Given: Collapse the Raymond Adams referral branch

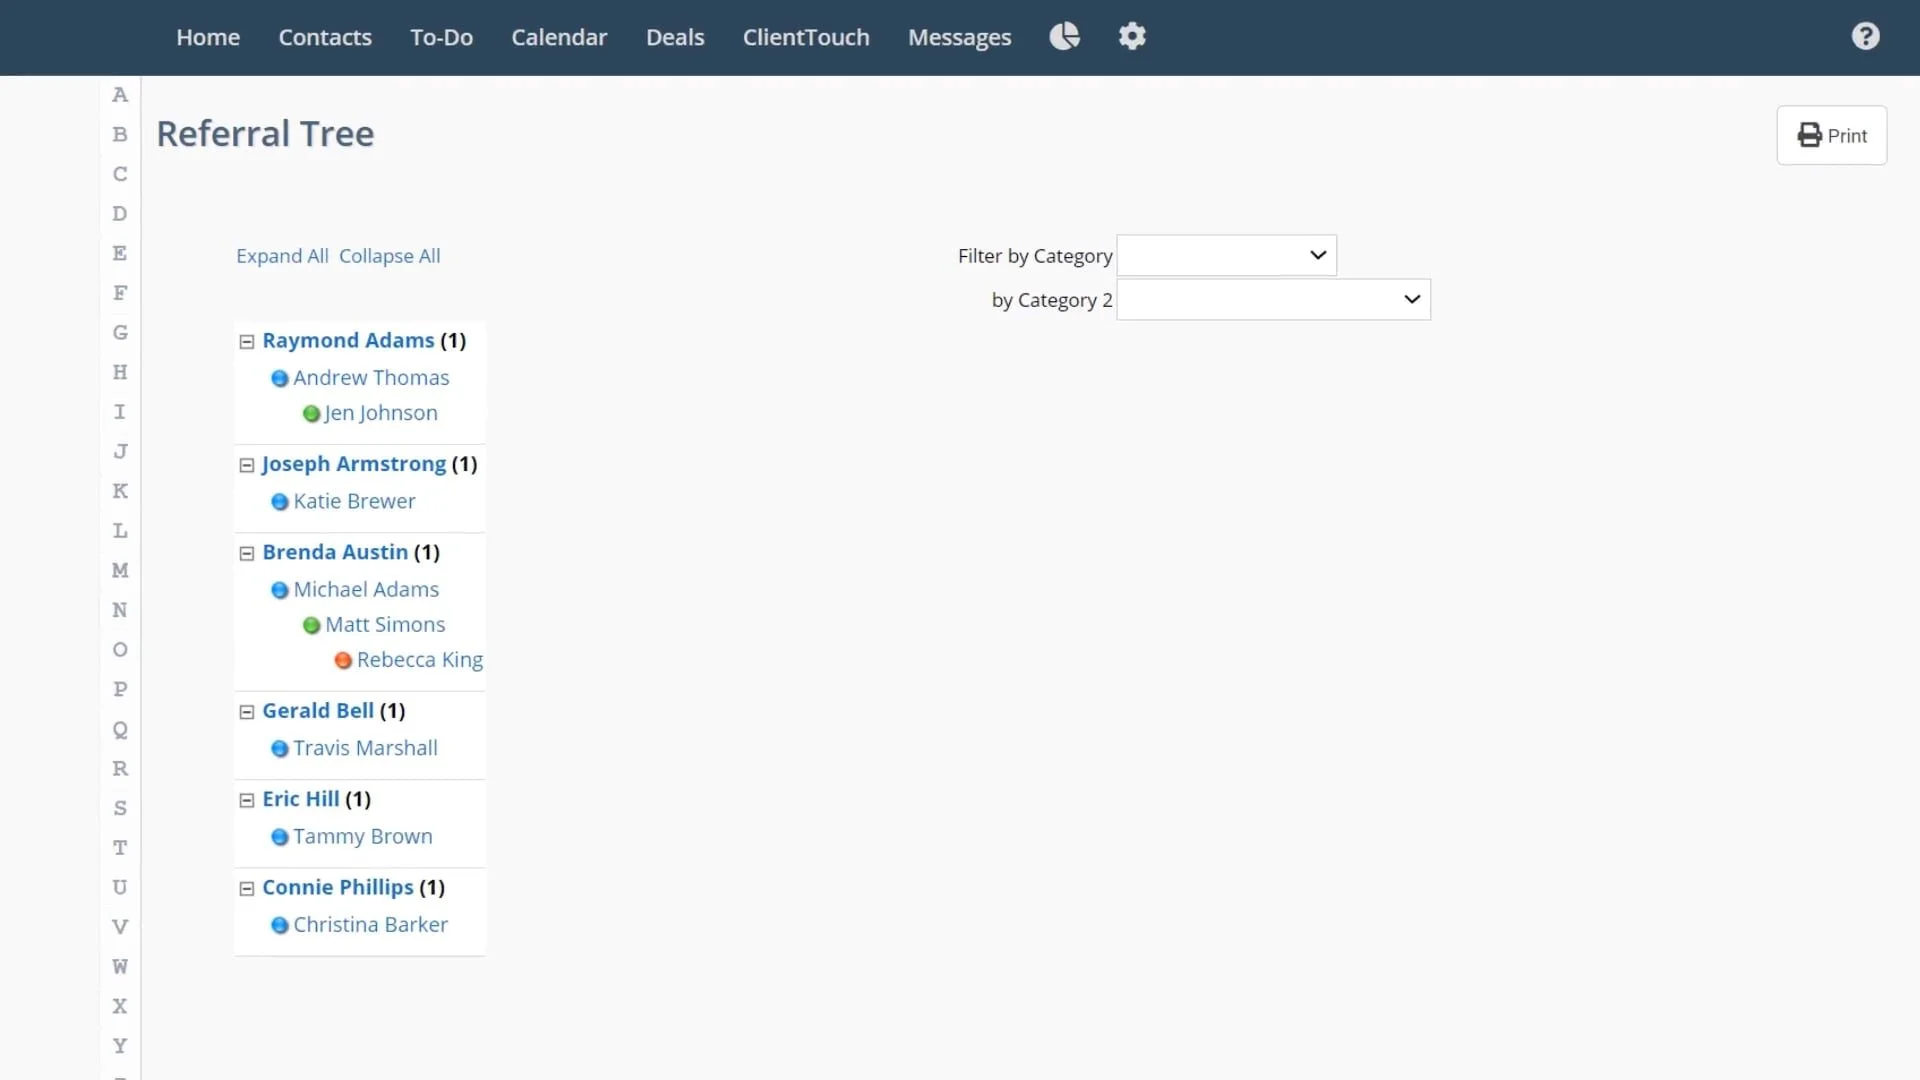Looking at the screenshot, I should 247,342.
